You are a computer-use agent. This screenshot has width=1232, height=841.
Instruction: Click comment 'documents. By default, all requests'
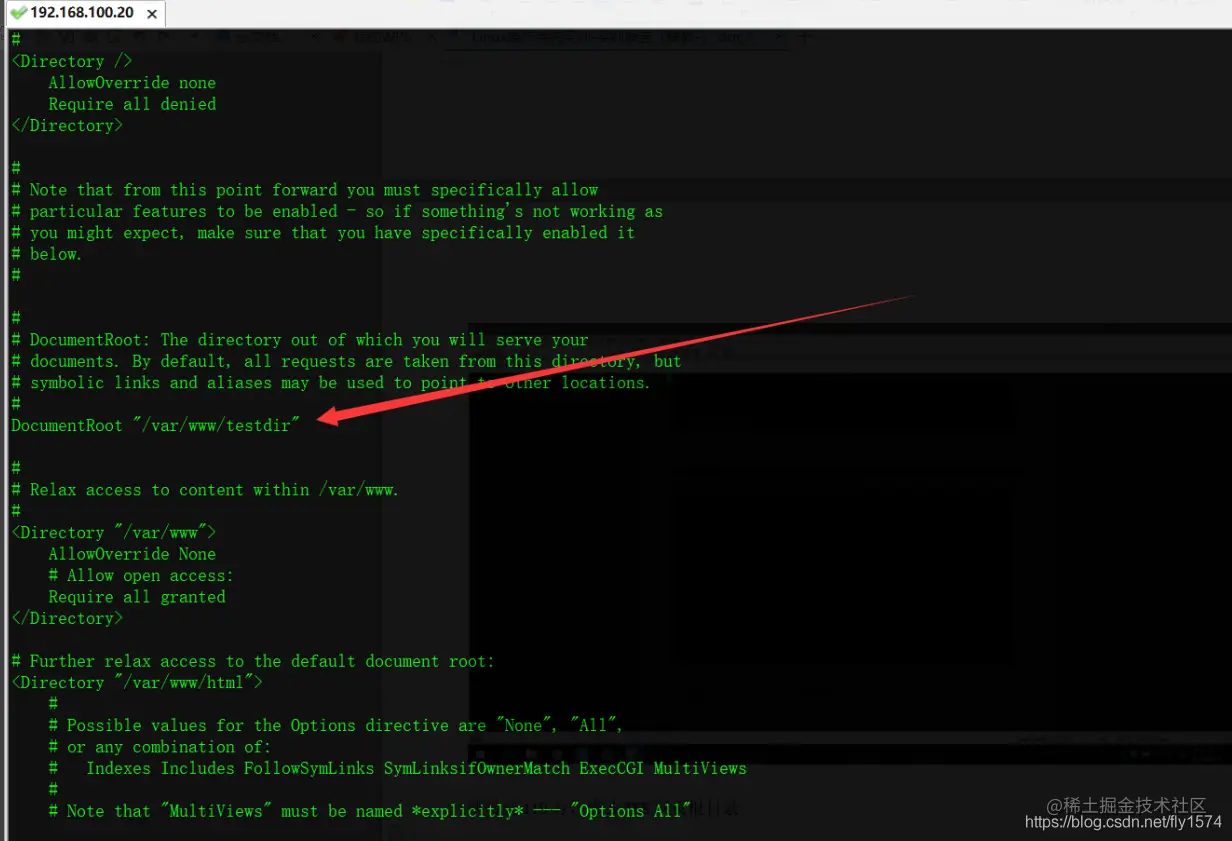pyautogui.click(x=346, y=361)
